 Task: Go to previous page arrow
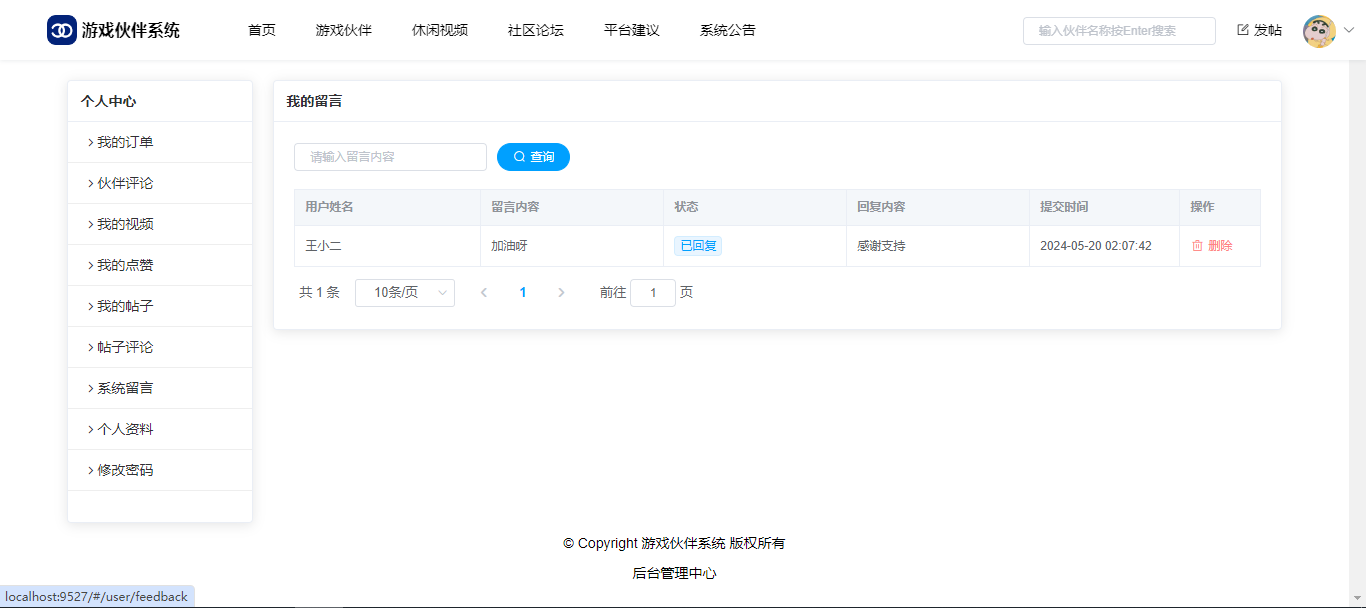484,293
